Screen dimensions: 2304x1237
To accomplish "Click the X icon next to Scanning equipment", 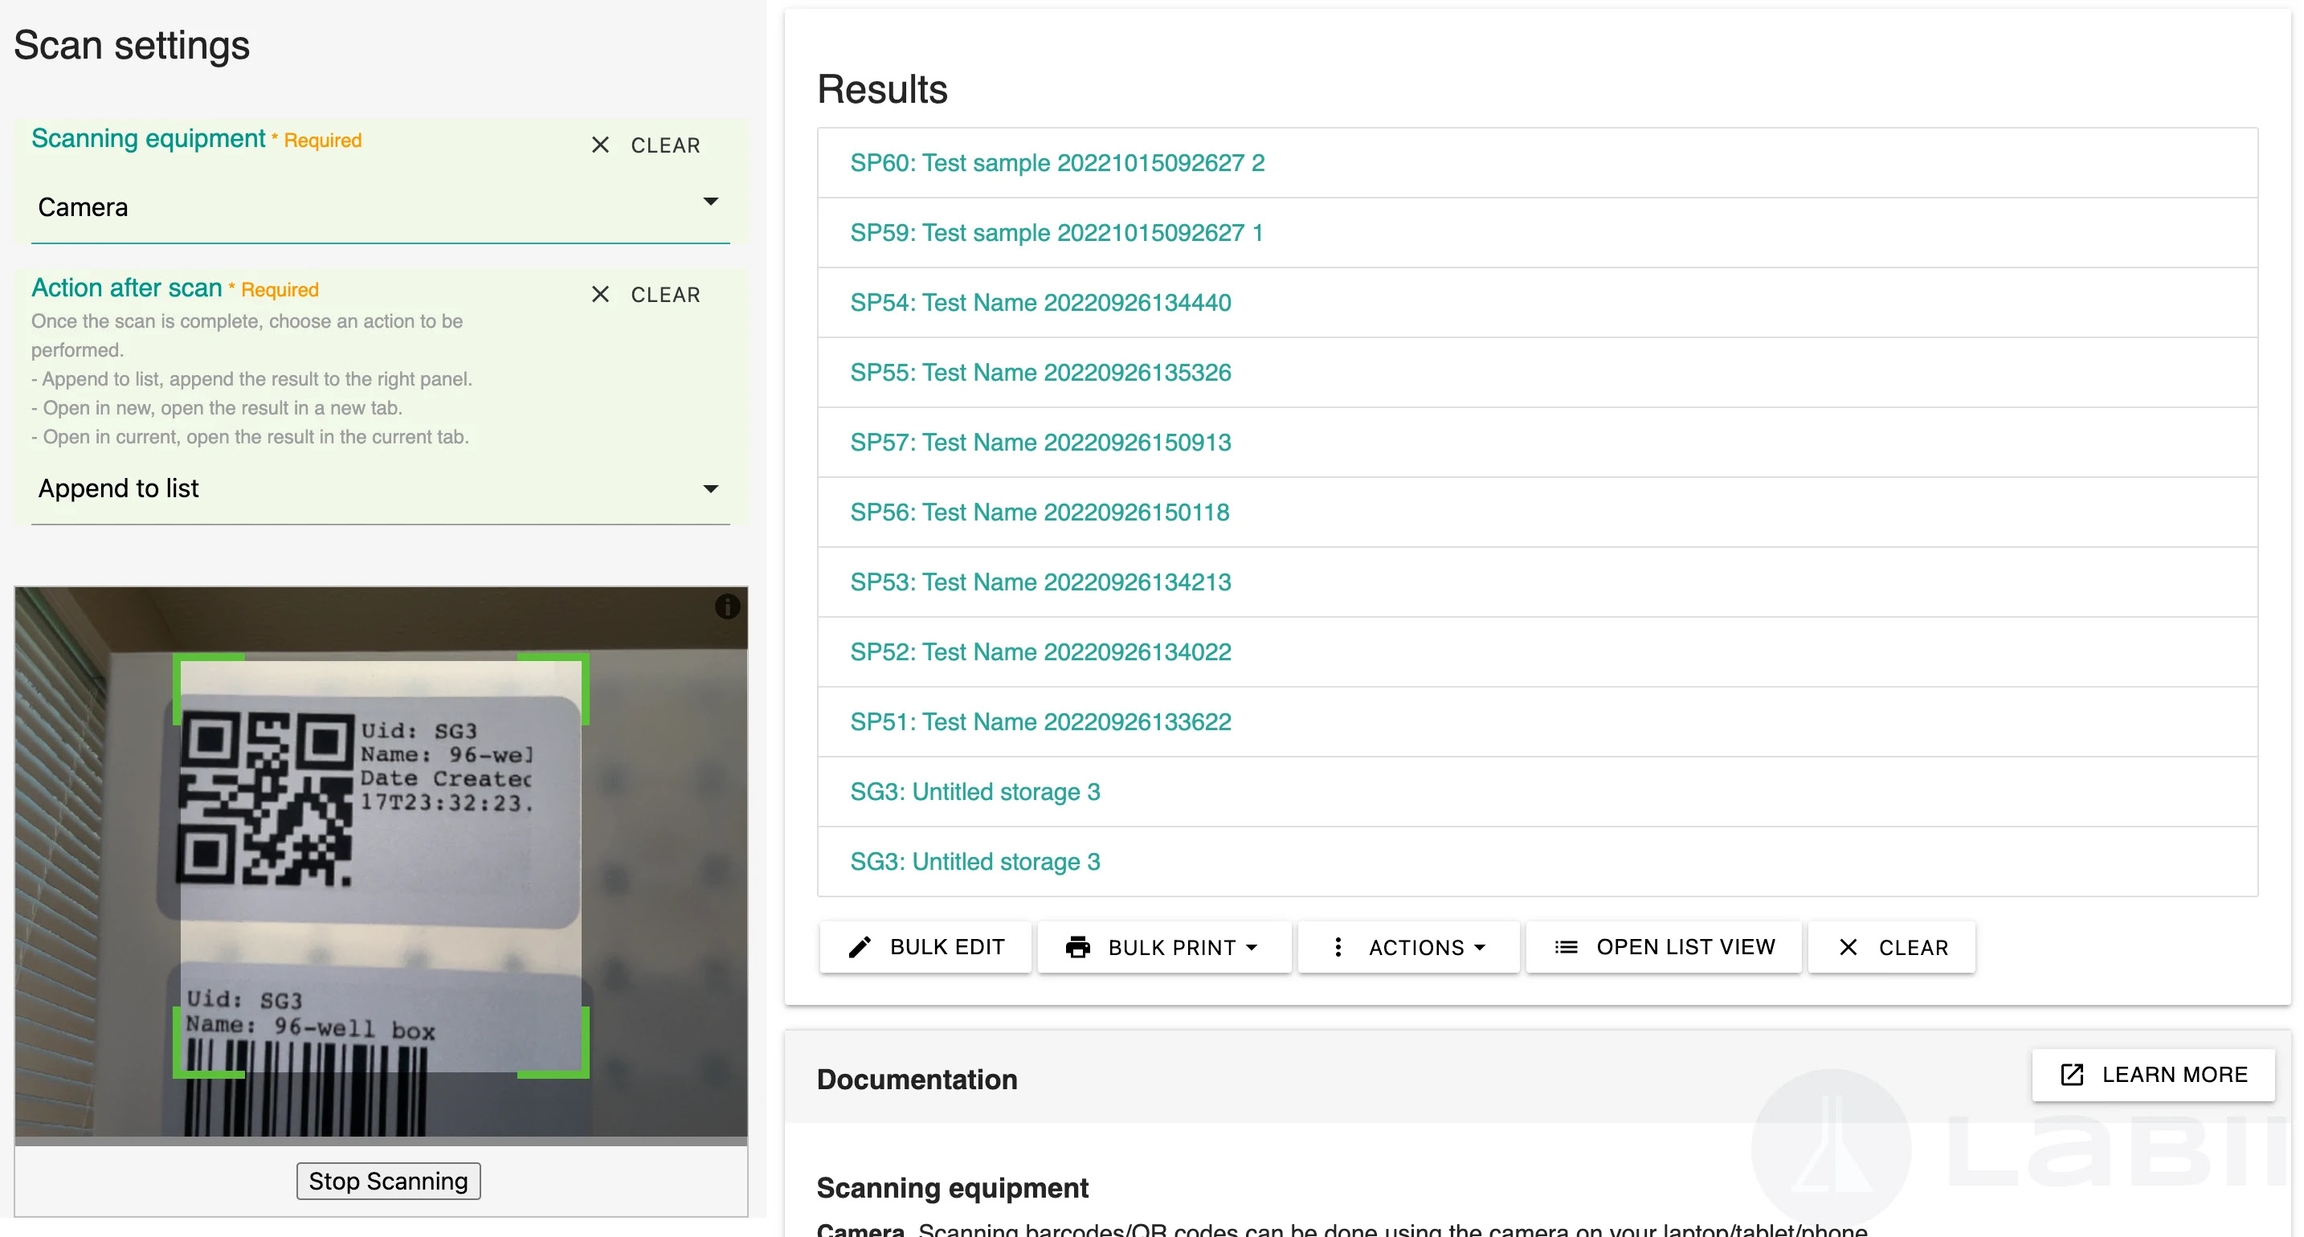I will (x=600, y=145).
